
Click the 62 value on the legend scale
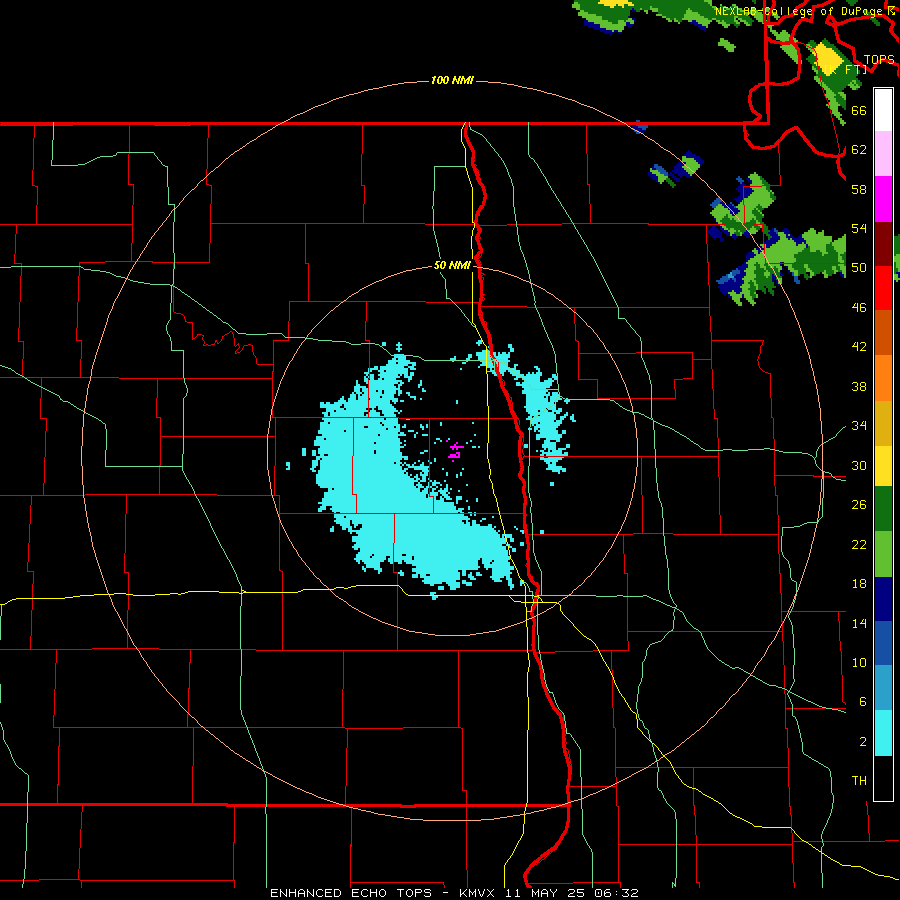point(859,150)
